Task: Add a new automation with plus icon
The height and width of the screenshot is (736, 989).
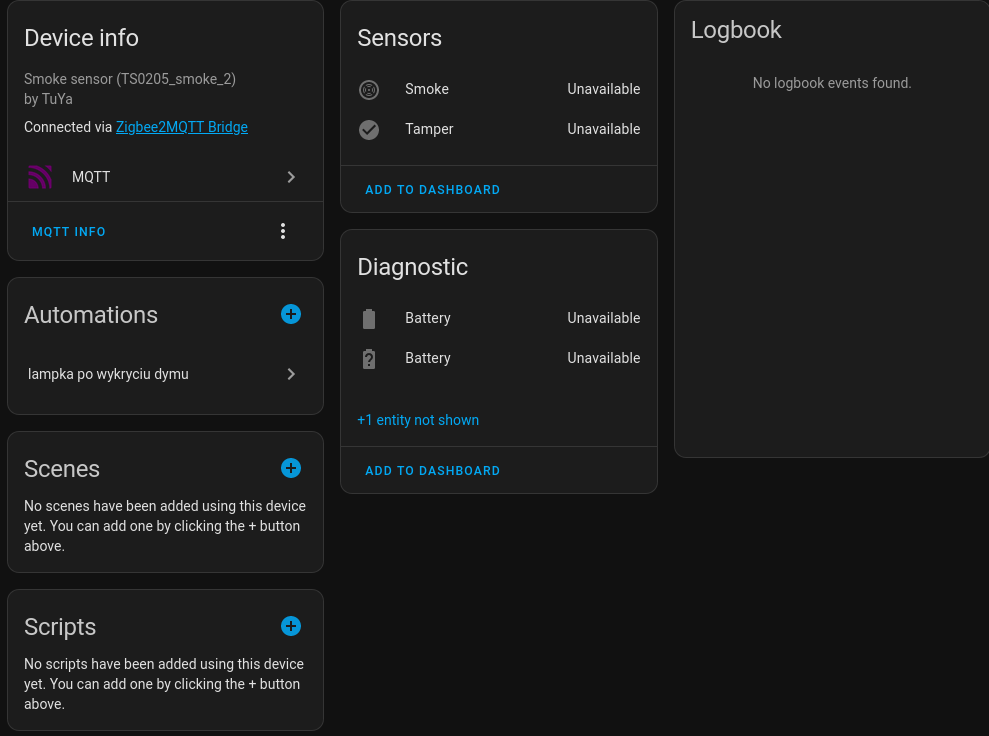Action: pos(291,314)
